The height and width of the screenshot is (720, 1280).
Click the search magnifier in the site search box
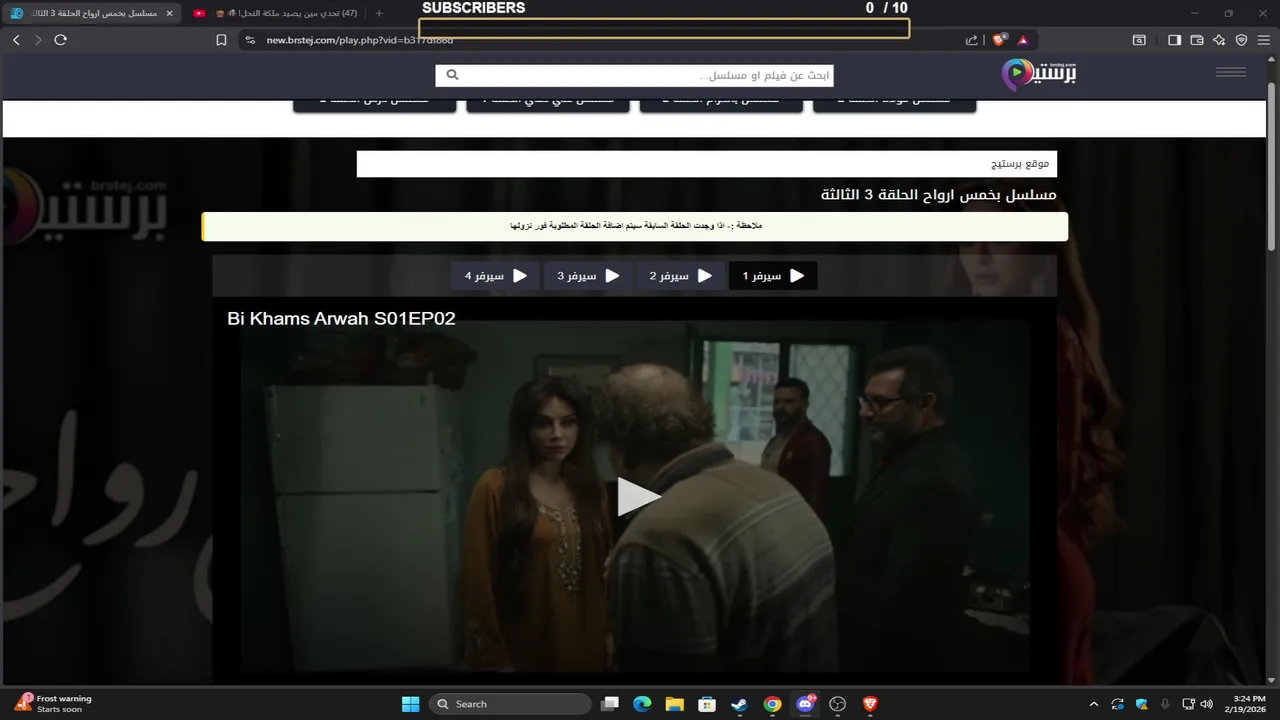click(x=452, y=75)
